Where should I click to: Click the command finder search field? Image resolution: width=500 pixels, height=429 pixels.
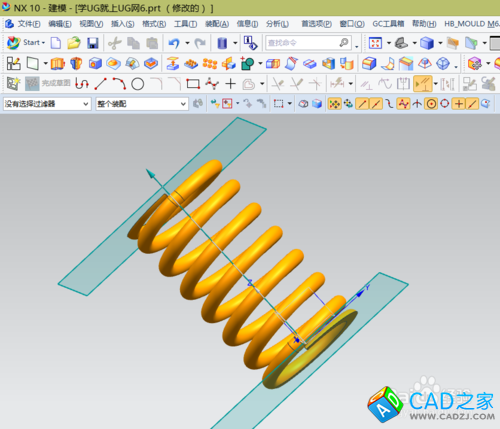click(308, 43)
